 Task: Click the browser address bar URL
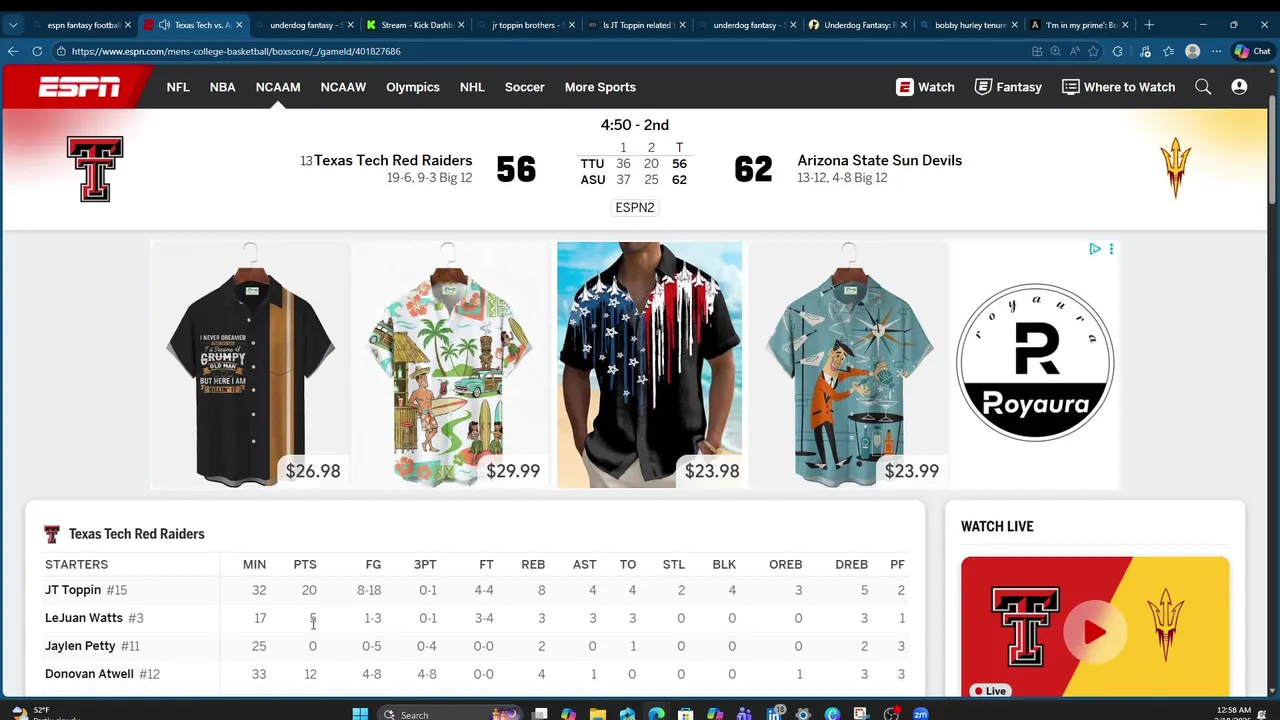tap(236, 51)
